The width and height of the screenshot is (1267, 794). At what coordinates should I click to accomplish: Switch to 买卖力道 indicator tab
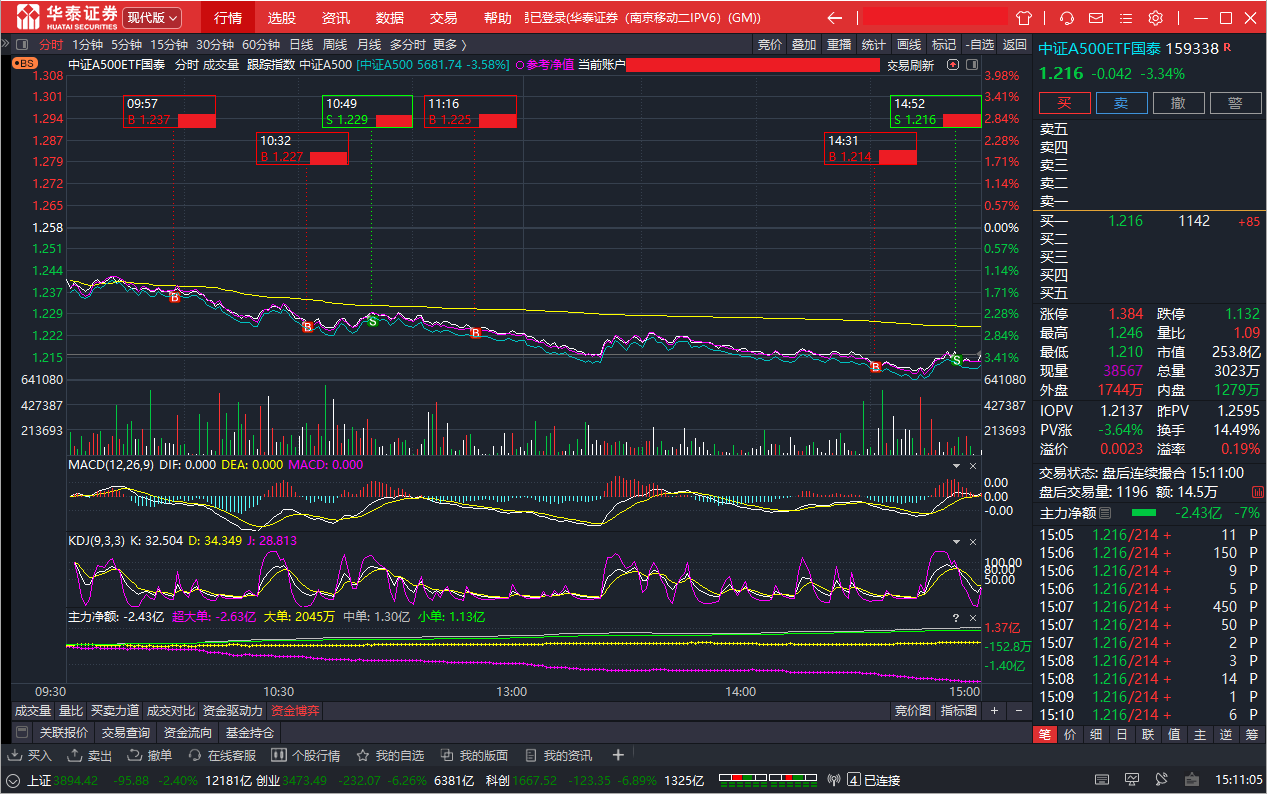tap(115, 711)
